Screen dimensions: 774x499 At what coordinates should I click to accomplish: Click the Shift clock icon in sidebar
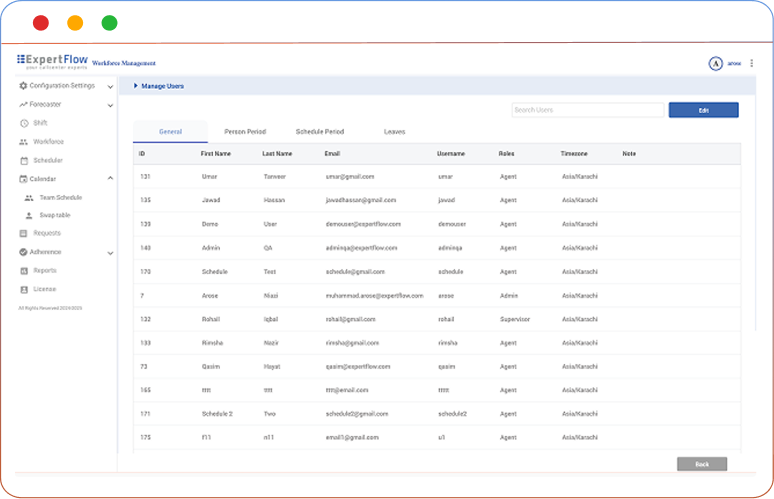pos(24,123)
